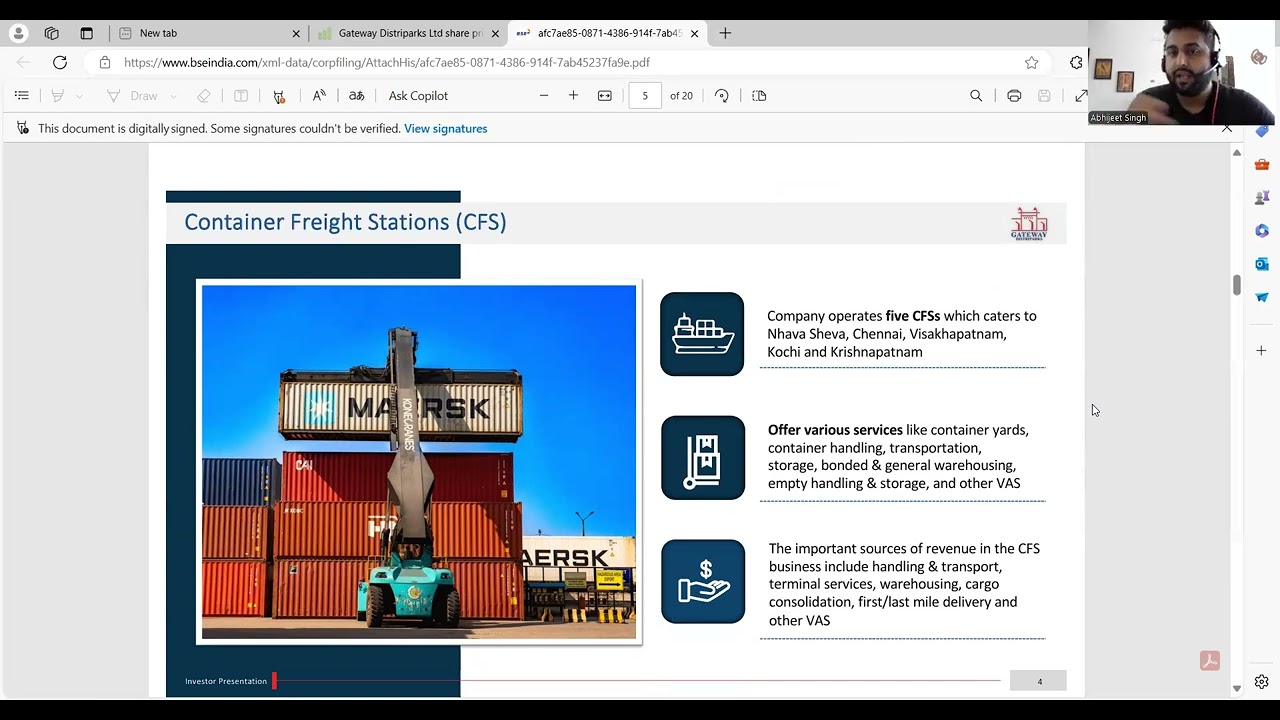Print the PDF document
Viewport: 1280px width, 720px height.
tap(1014, 96)
